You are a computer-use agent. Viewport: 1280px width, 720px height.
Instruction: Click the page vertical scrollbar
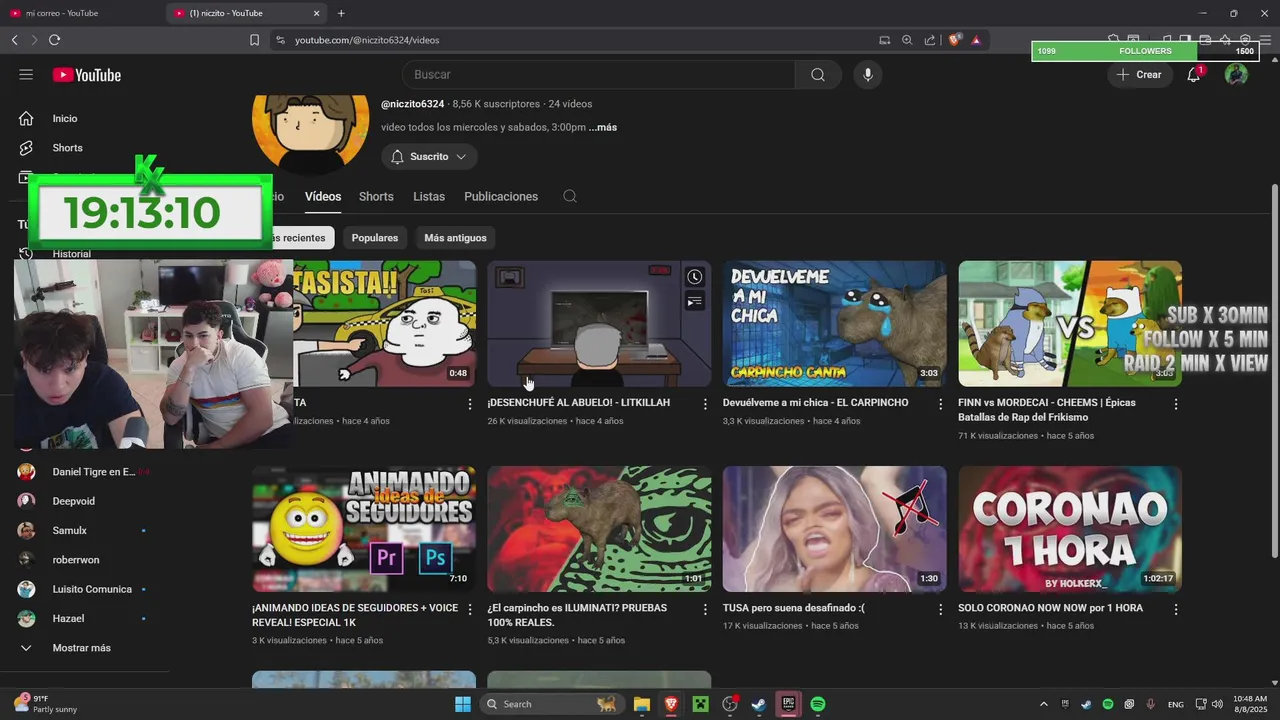pos(1274,370)
